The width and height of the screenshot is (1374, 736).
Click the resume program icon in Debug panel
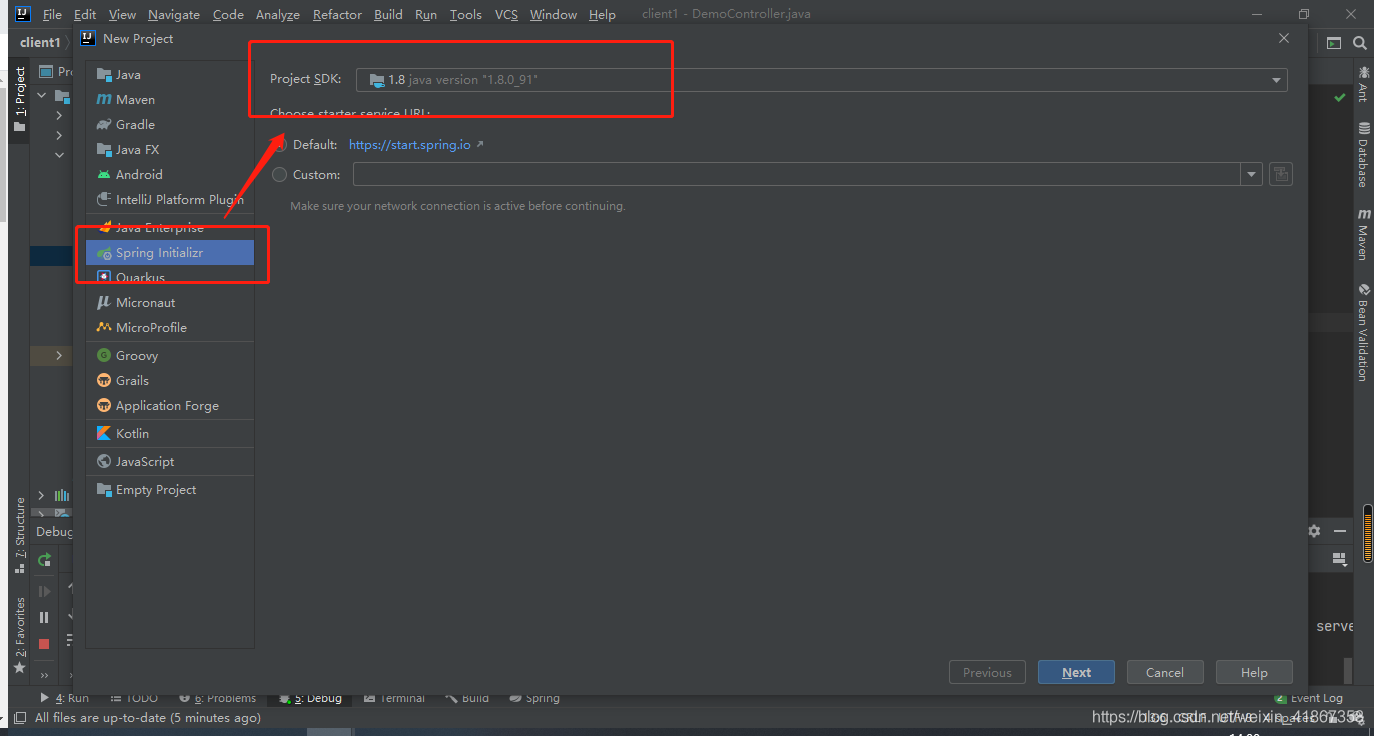pos(44,592)
